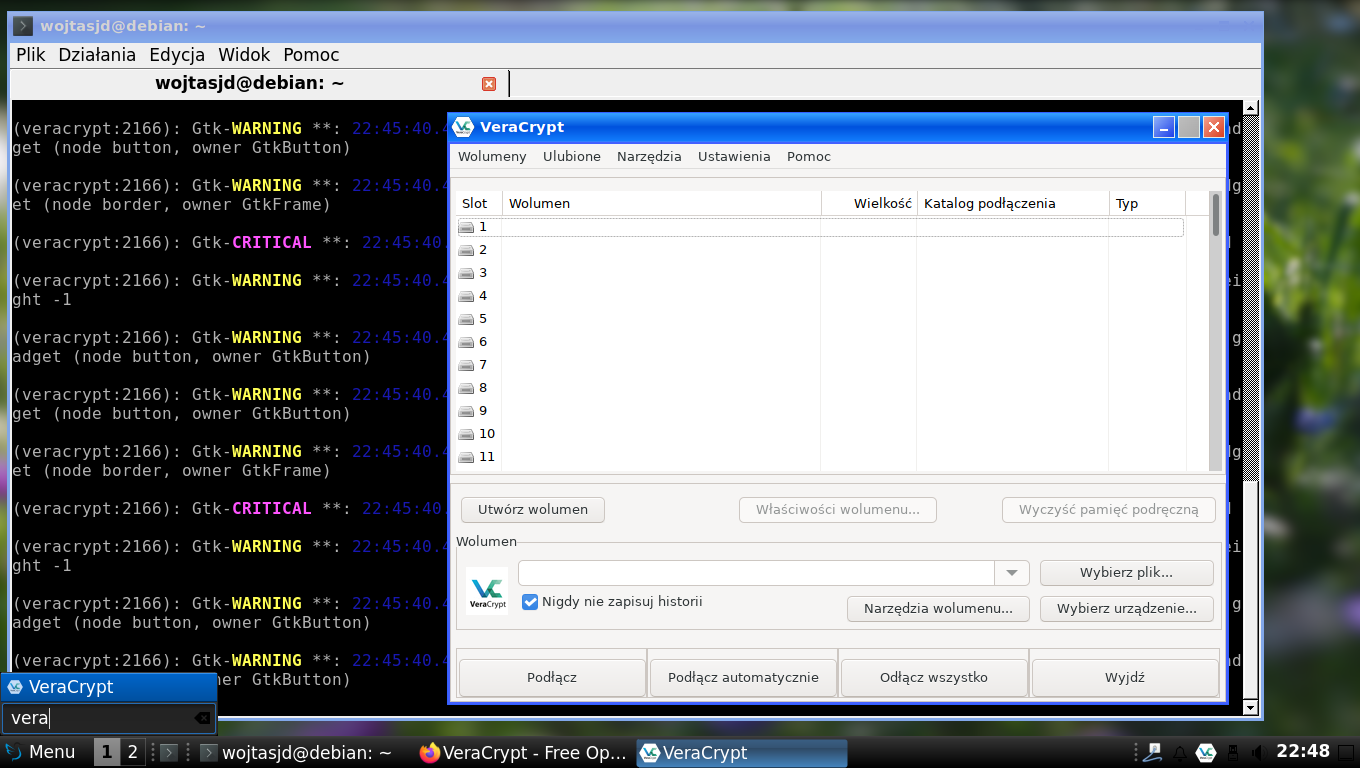This screenshot has height=768, width=1360.
Task: Click the terminal scrollbar down arrow
Action: [1249, 708]
